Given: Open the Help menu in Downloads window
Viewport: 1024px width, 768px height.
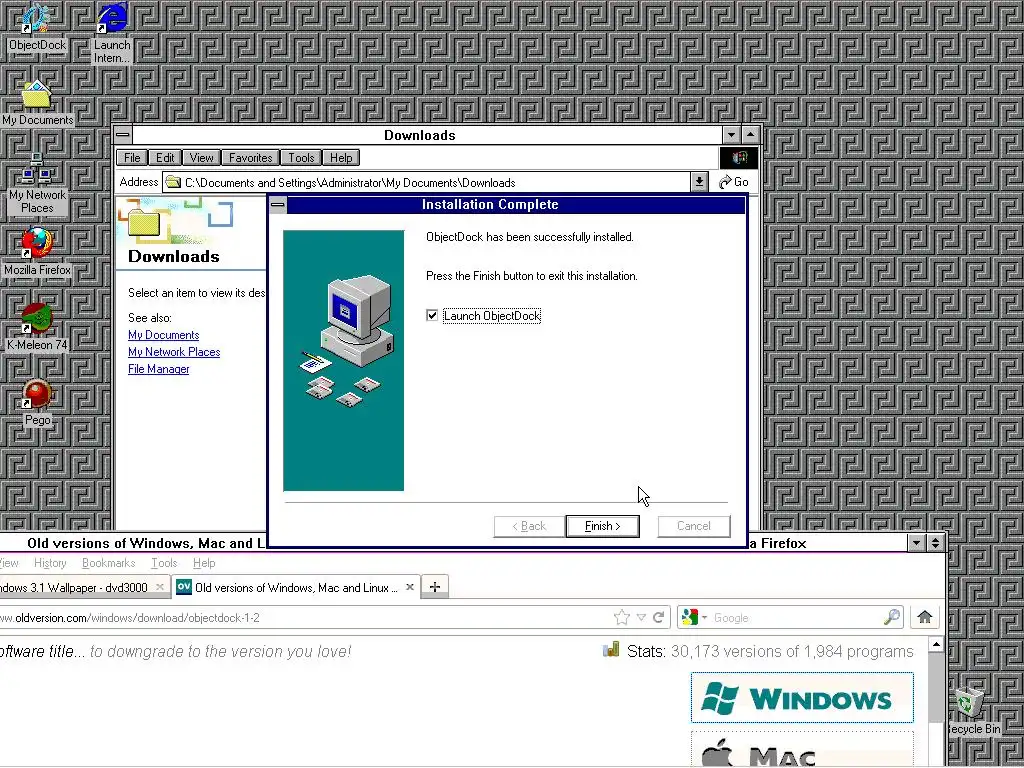Looking at the screenshot, I should (341, 157).
